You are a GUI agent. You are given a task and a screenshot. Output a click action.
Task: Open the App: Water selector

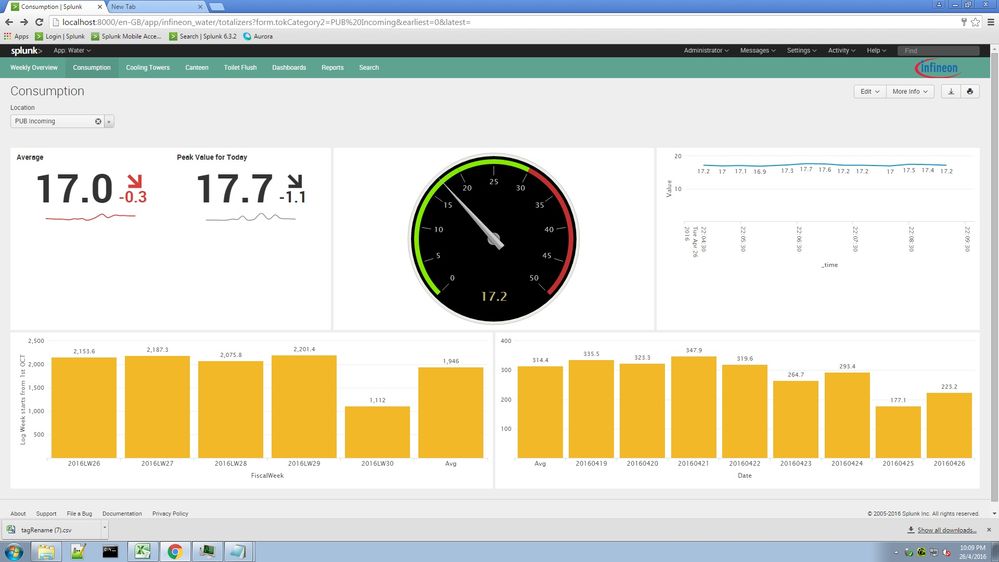point(72,50)
